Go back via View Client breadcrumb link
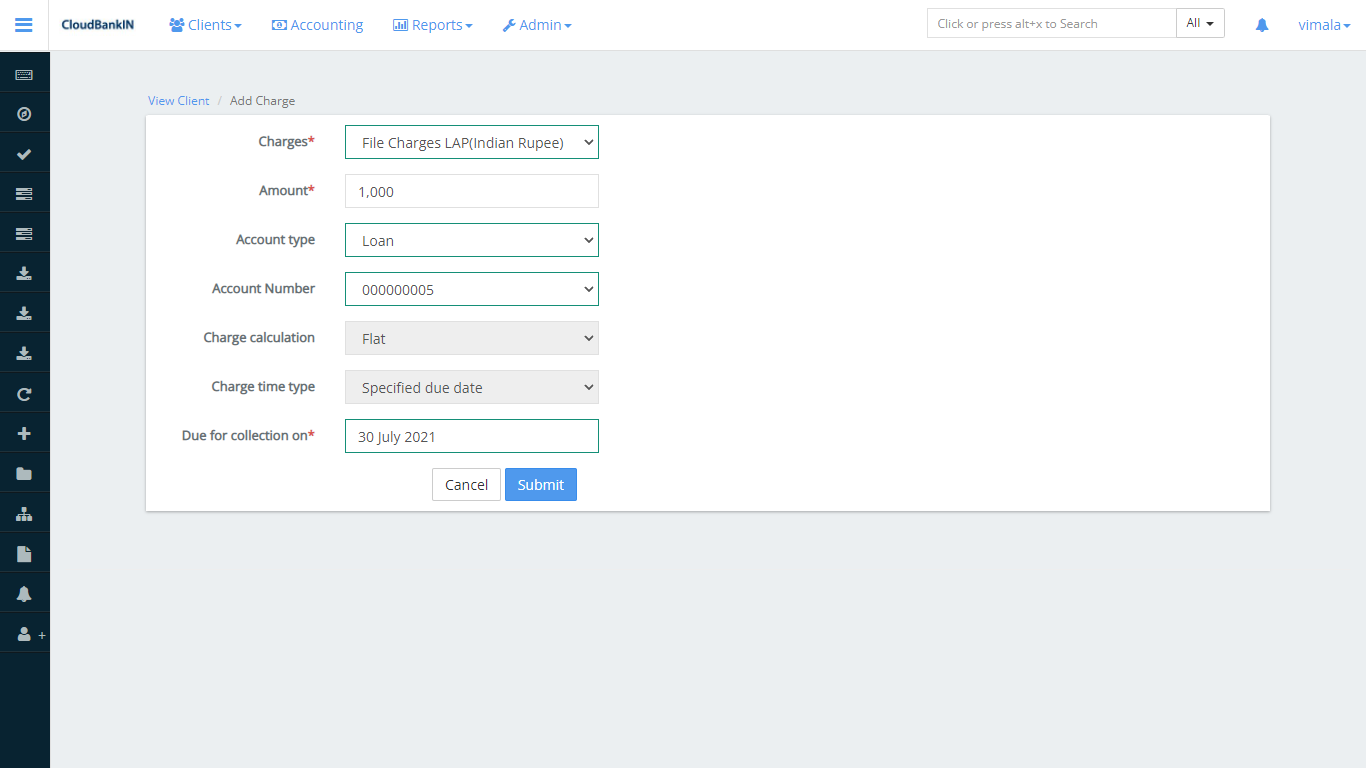The image size is (1366, 768). coord(179,101)
